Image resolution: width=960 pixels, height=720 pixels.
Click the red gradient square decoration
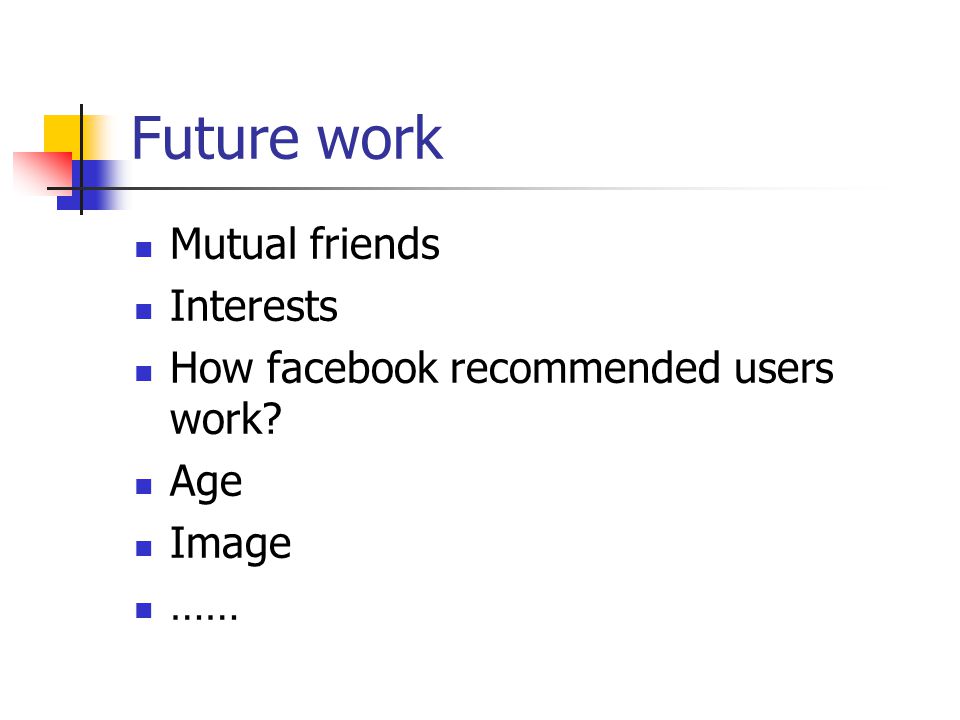(43, 173)
